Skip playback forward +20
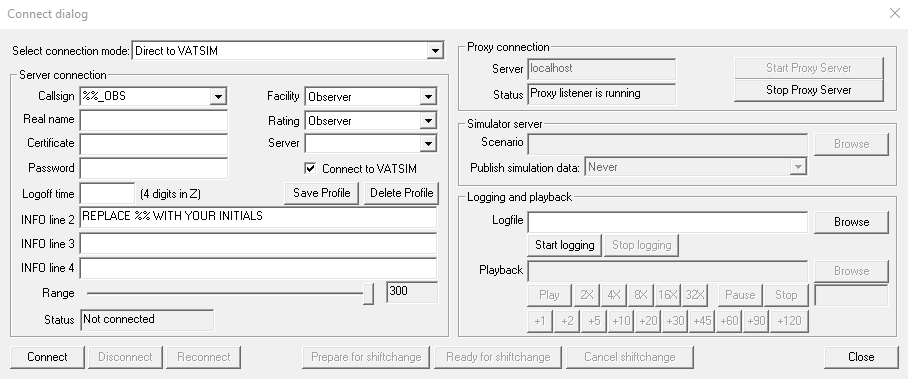908x379 pixels. (x=648, y=321)
